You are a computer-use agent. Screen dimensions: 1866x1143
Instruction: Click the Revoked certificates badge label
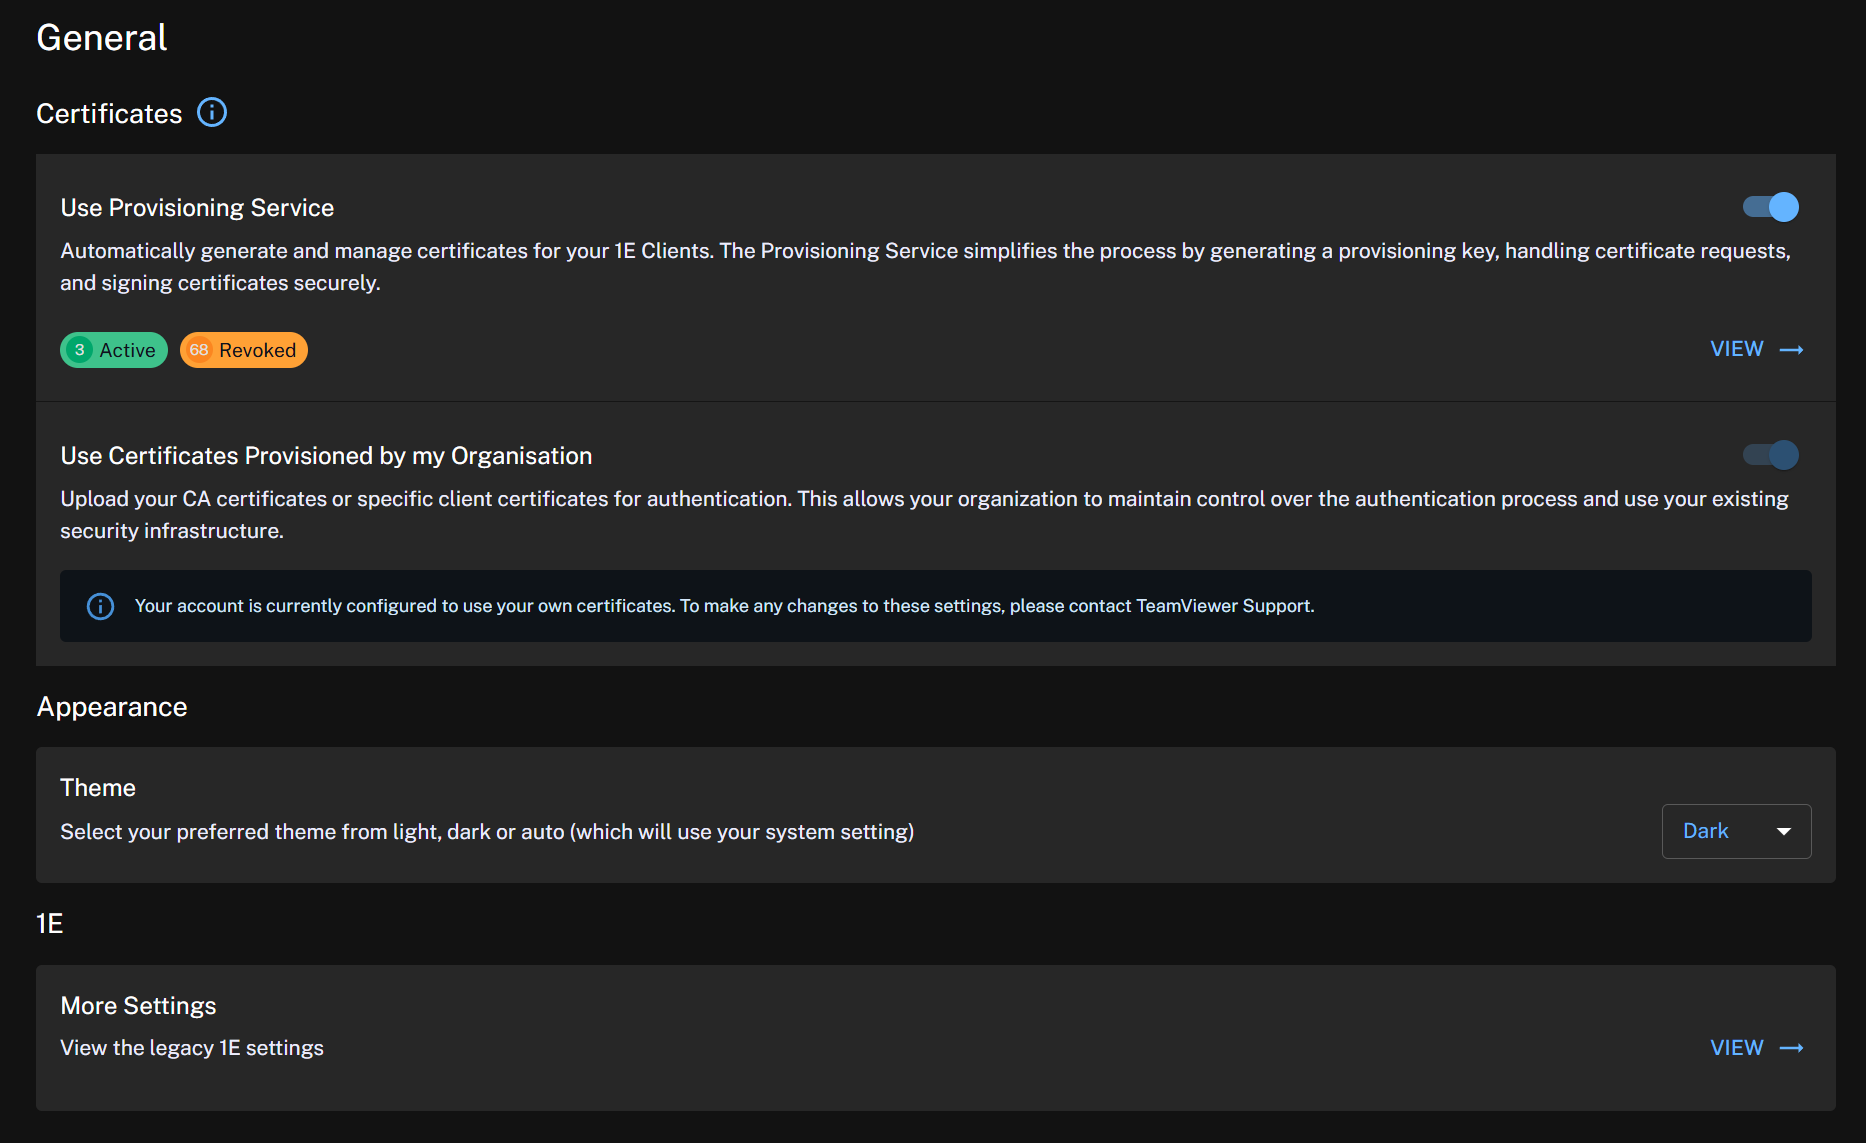tap(257, 350)
